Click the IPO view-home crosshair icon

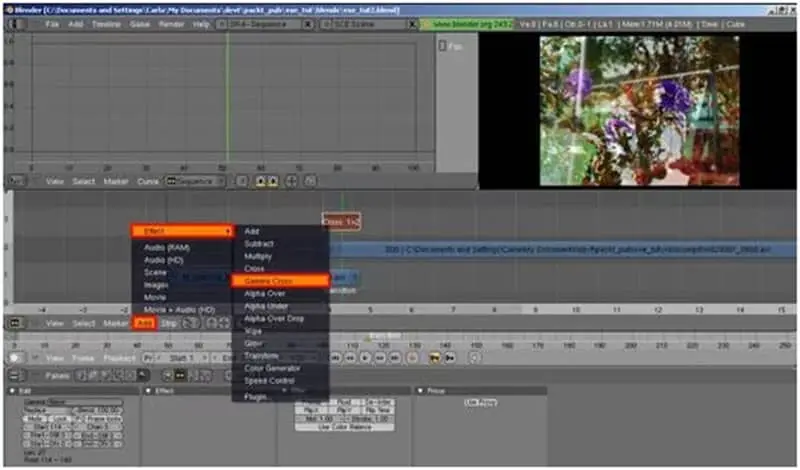(x=291, y=182)
